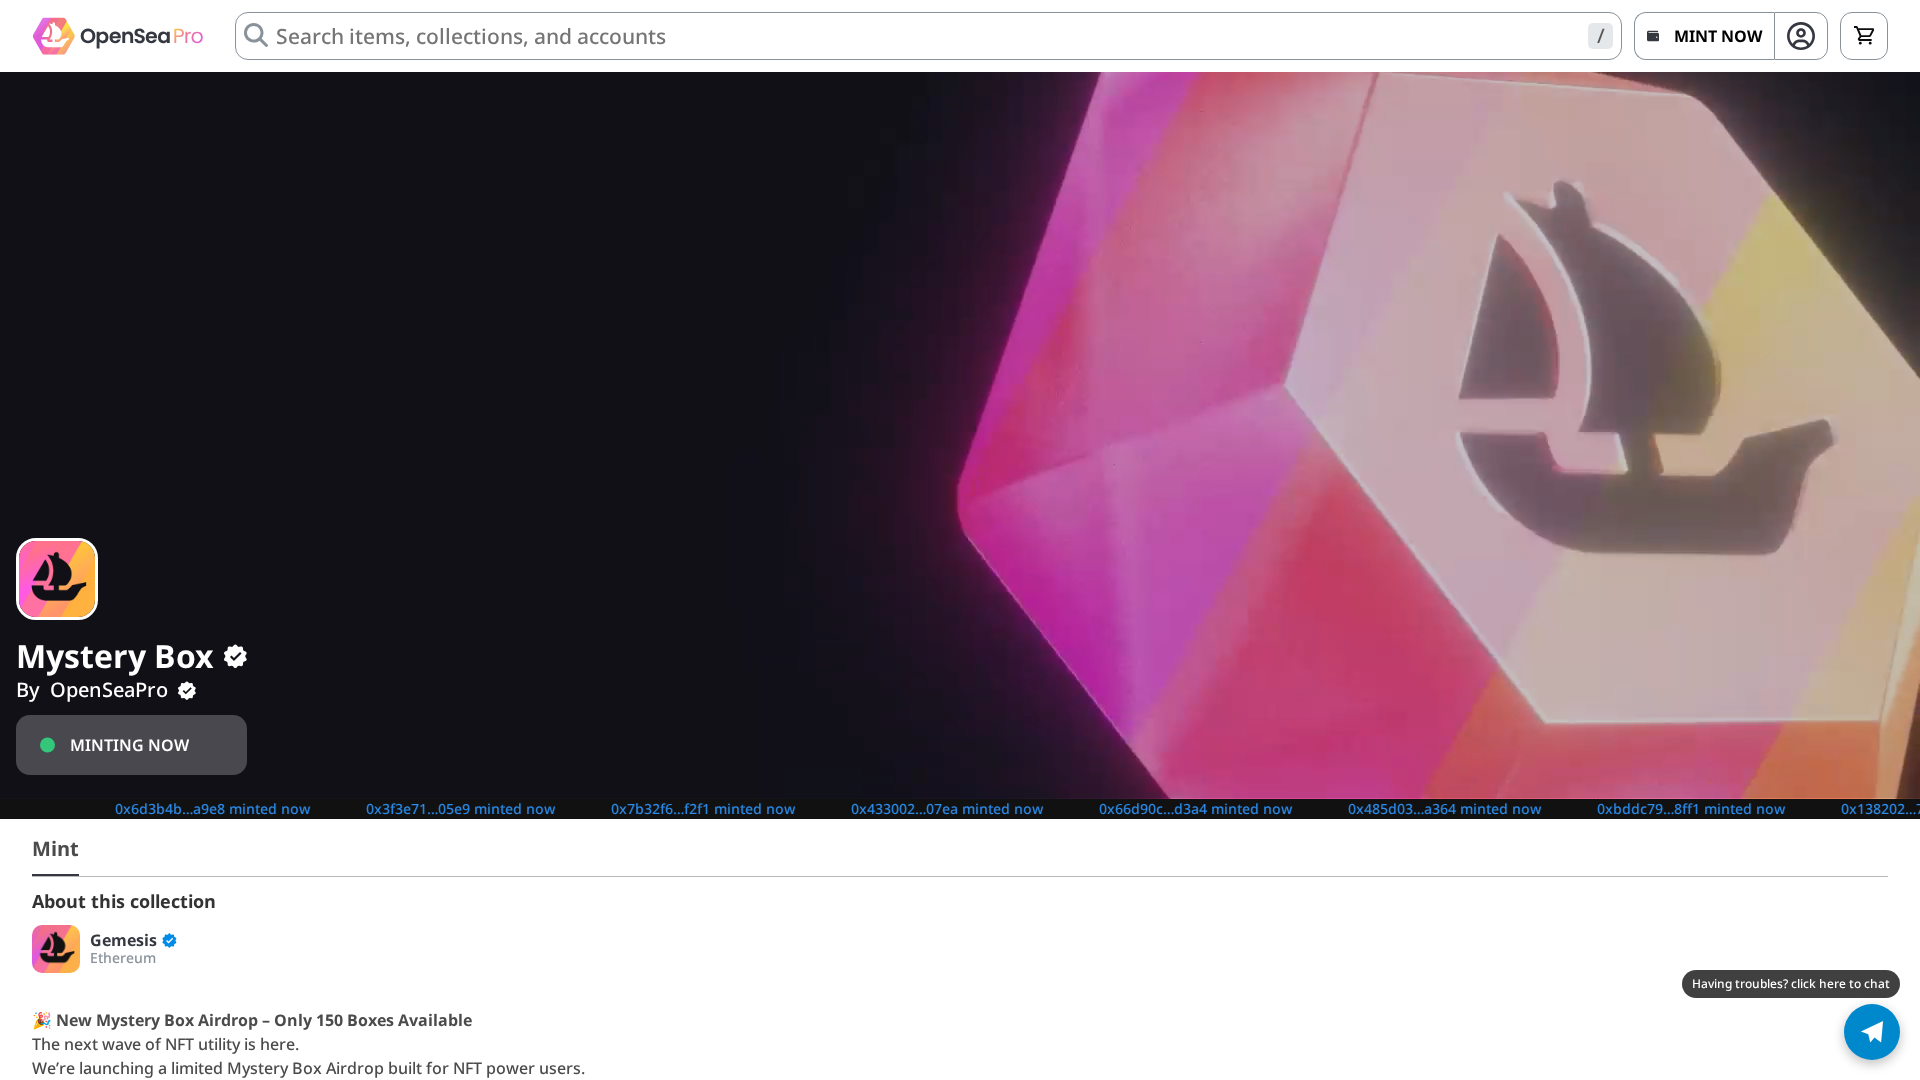The image size is (1920, 1080).
Task: Open the 0x485d03...a364 minted now link
Action: 1444,809
